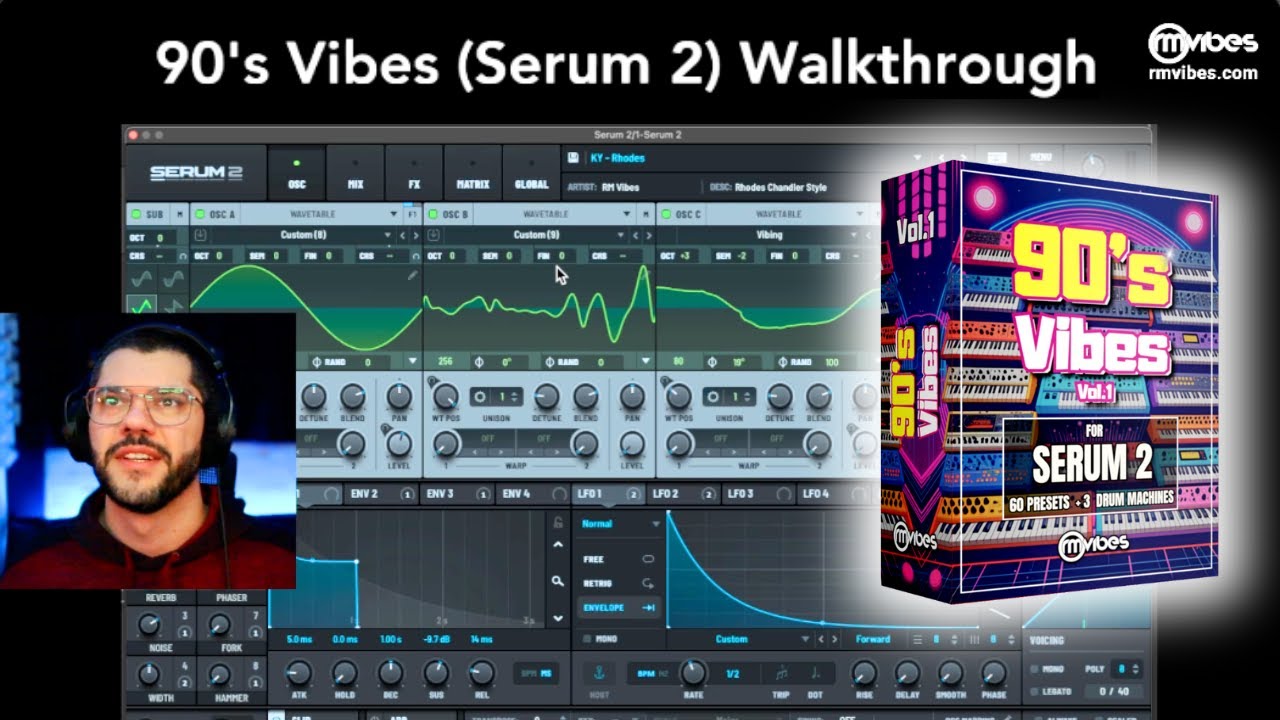The width and height of the screenshot is (1280, 720).
Task: Open OSC B Custom(9) wavetable dropdown
Action: tap(535, 235)
